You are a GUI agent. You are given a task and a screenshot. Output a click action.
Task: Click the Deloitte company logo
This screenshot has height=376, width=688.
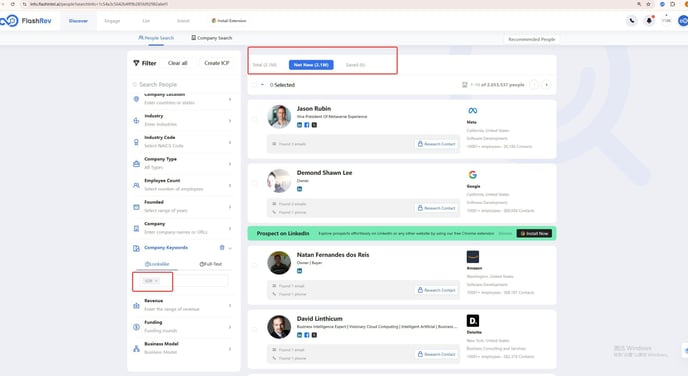click(473, 321)
